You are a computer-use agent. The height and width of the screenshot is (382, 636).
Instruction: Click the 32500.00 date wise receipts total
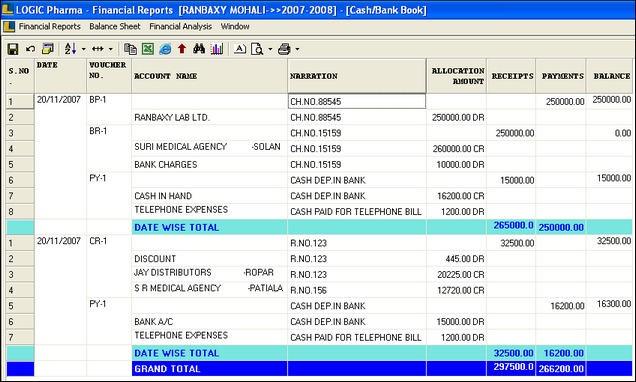point(514,353)
